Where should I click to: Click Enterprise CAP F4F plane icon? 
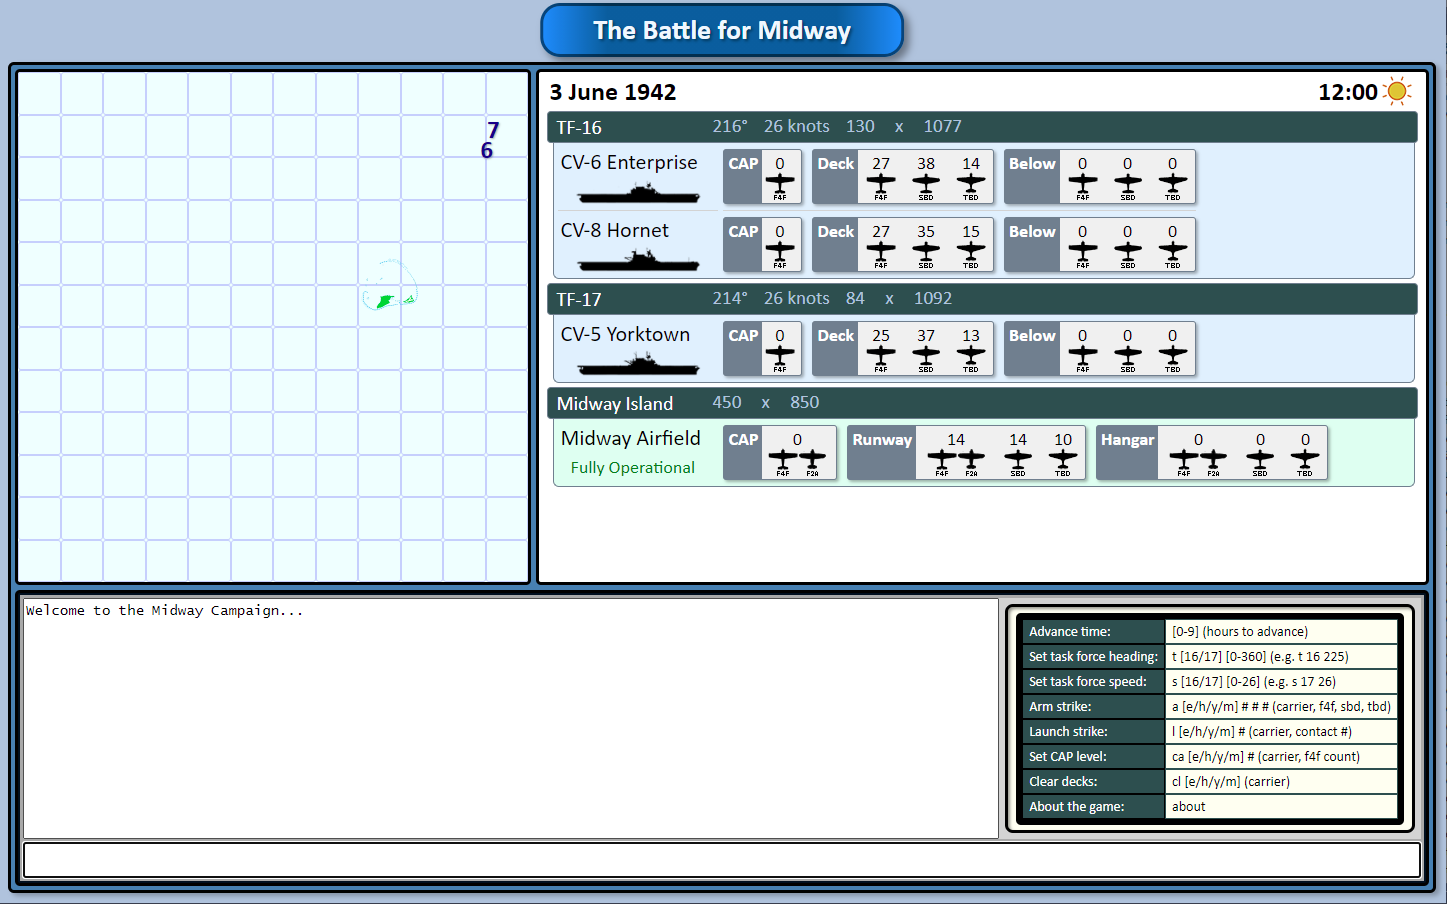pos(780,186)
